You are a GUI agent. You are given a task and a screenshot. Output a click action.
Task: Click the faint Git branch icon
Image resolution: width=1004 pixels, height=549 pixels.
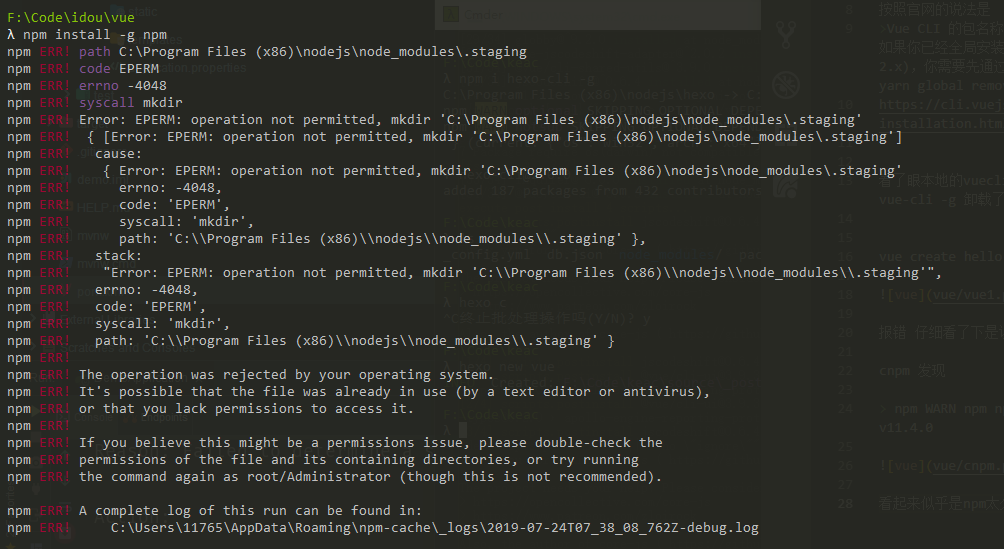coord(786,35)
